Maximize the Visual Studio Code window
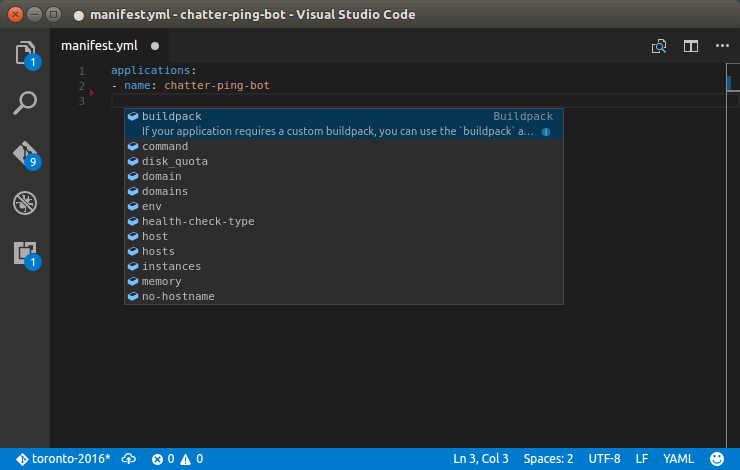The image size is (740, 470). point(53,15)
